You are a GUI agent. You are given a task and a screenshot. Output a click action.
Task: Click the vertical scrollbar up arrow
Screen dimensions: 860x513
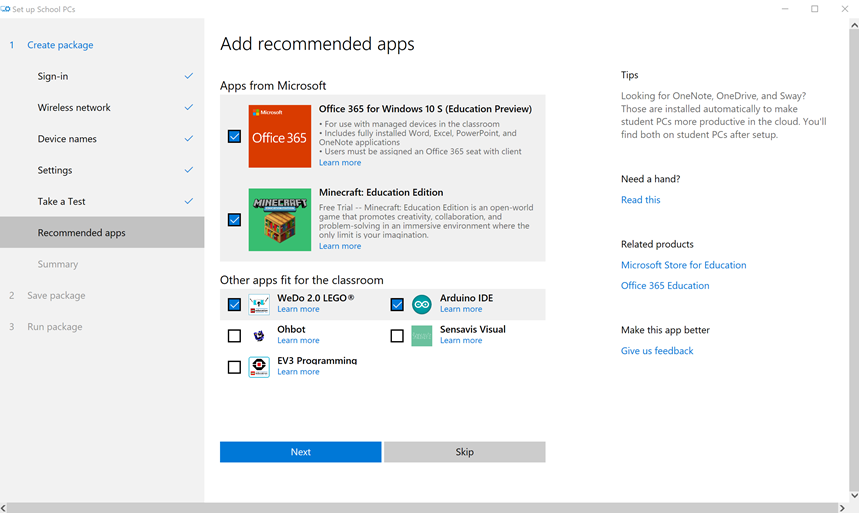pyautogui.click(x=855, y=25)
